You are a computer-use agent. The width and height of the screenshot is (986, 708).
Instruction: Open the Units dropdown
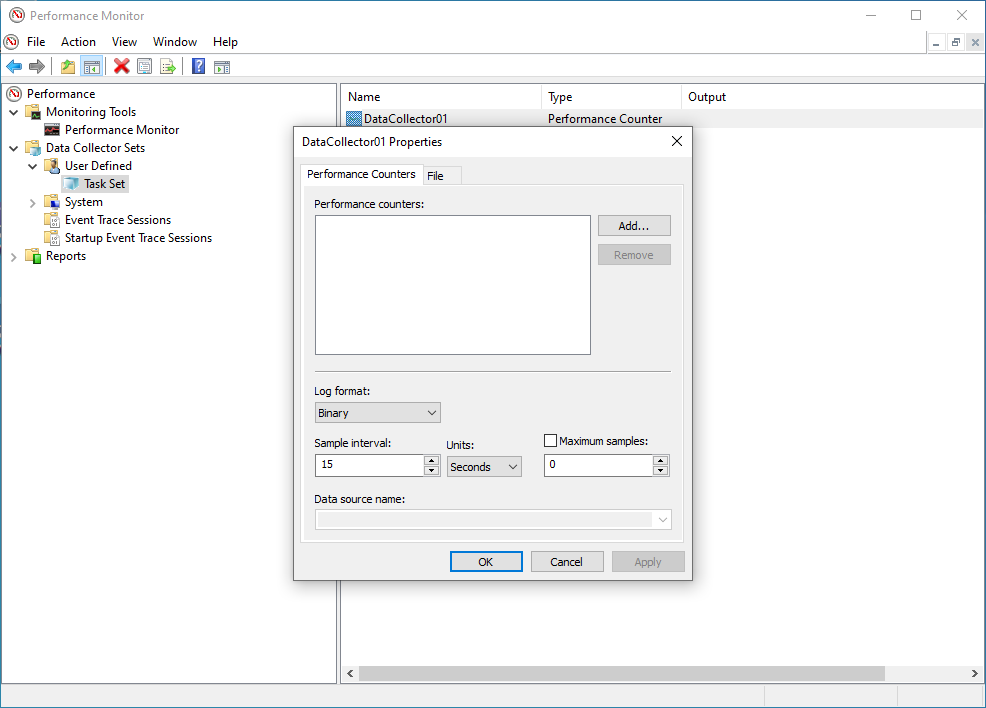[x=513, y=466]
